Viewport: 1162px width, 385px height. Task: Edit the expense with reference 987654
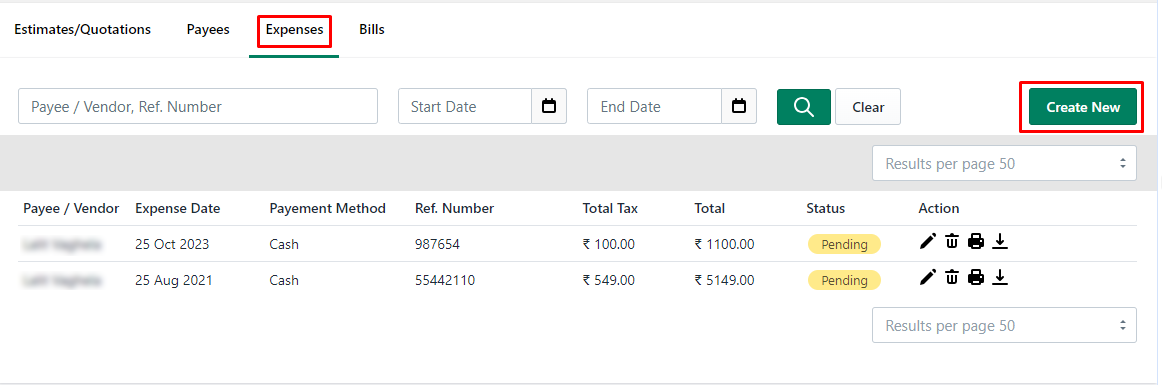click(928, 241)
